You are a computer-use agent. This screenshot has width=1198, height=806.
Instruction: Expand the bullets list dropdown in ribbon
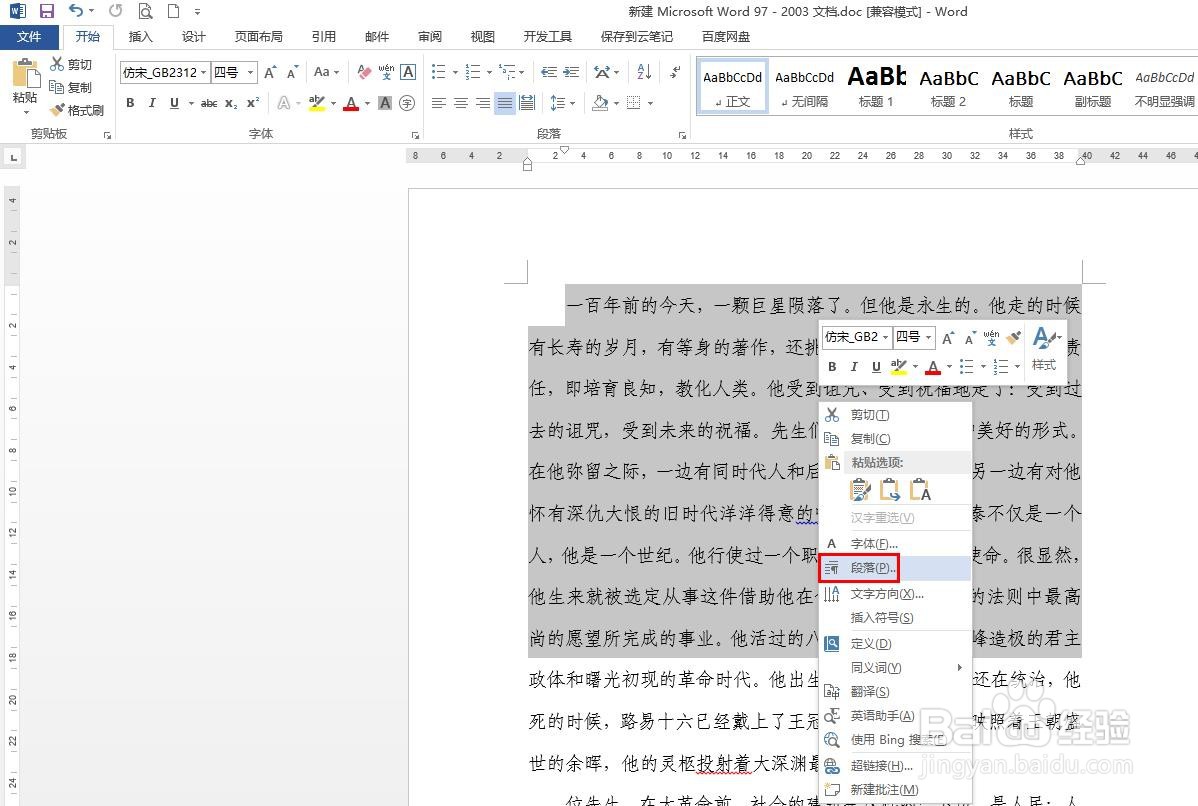[x=455, y=73]
